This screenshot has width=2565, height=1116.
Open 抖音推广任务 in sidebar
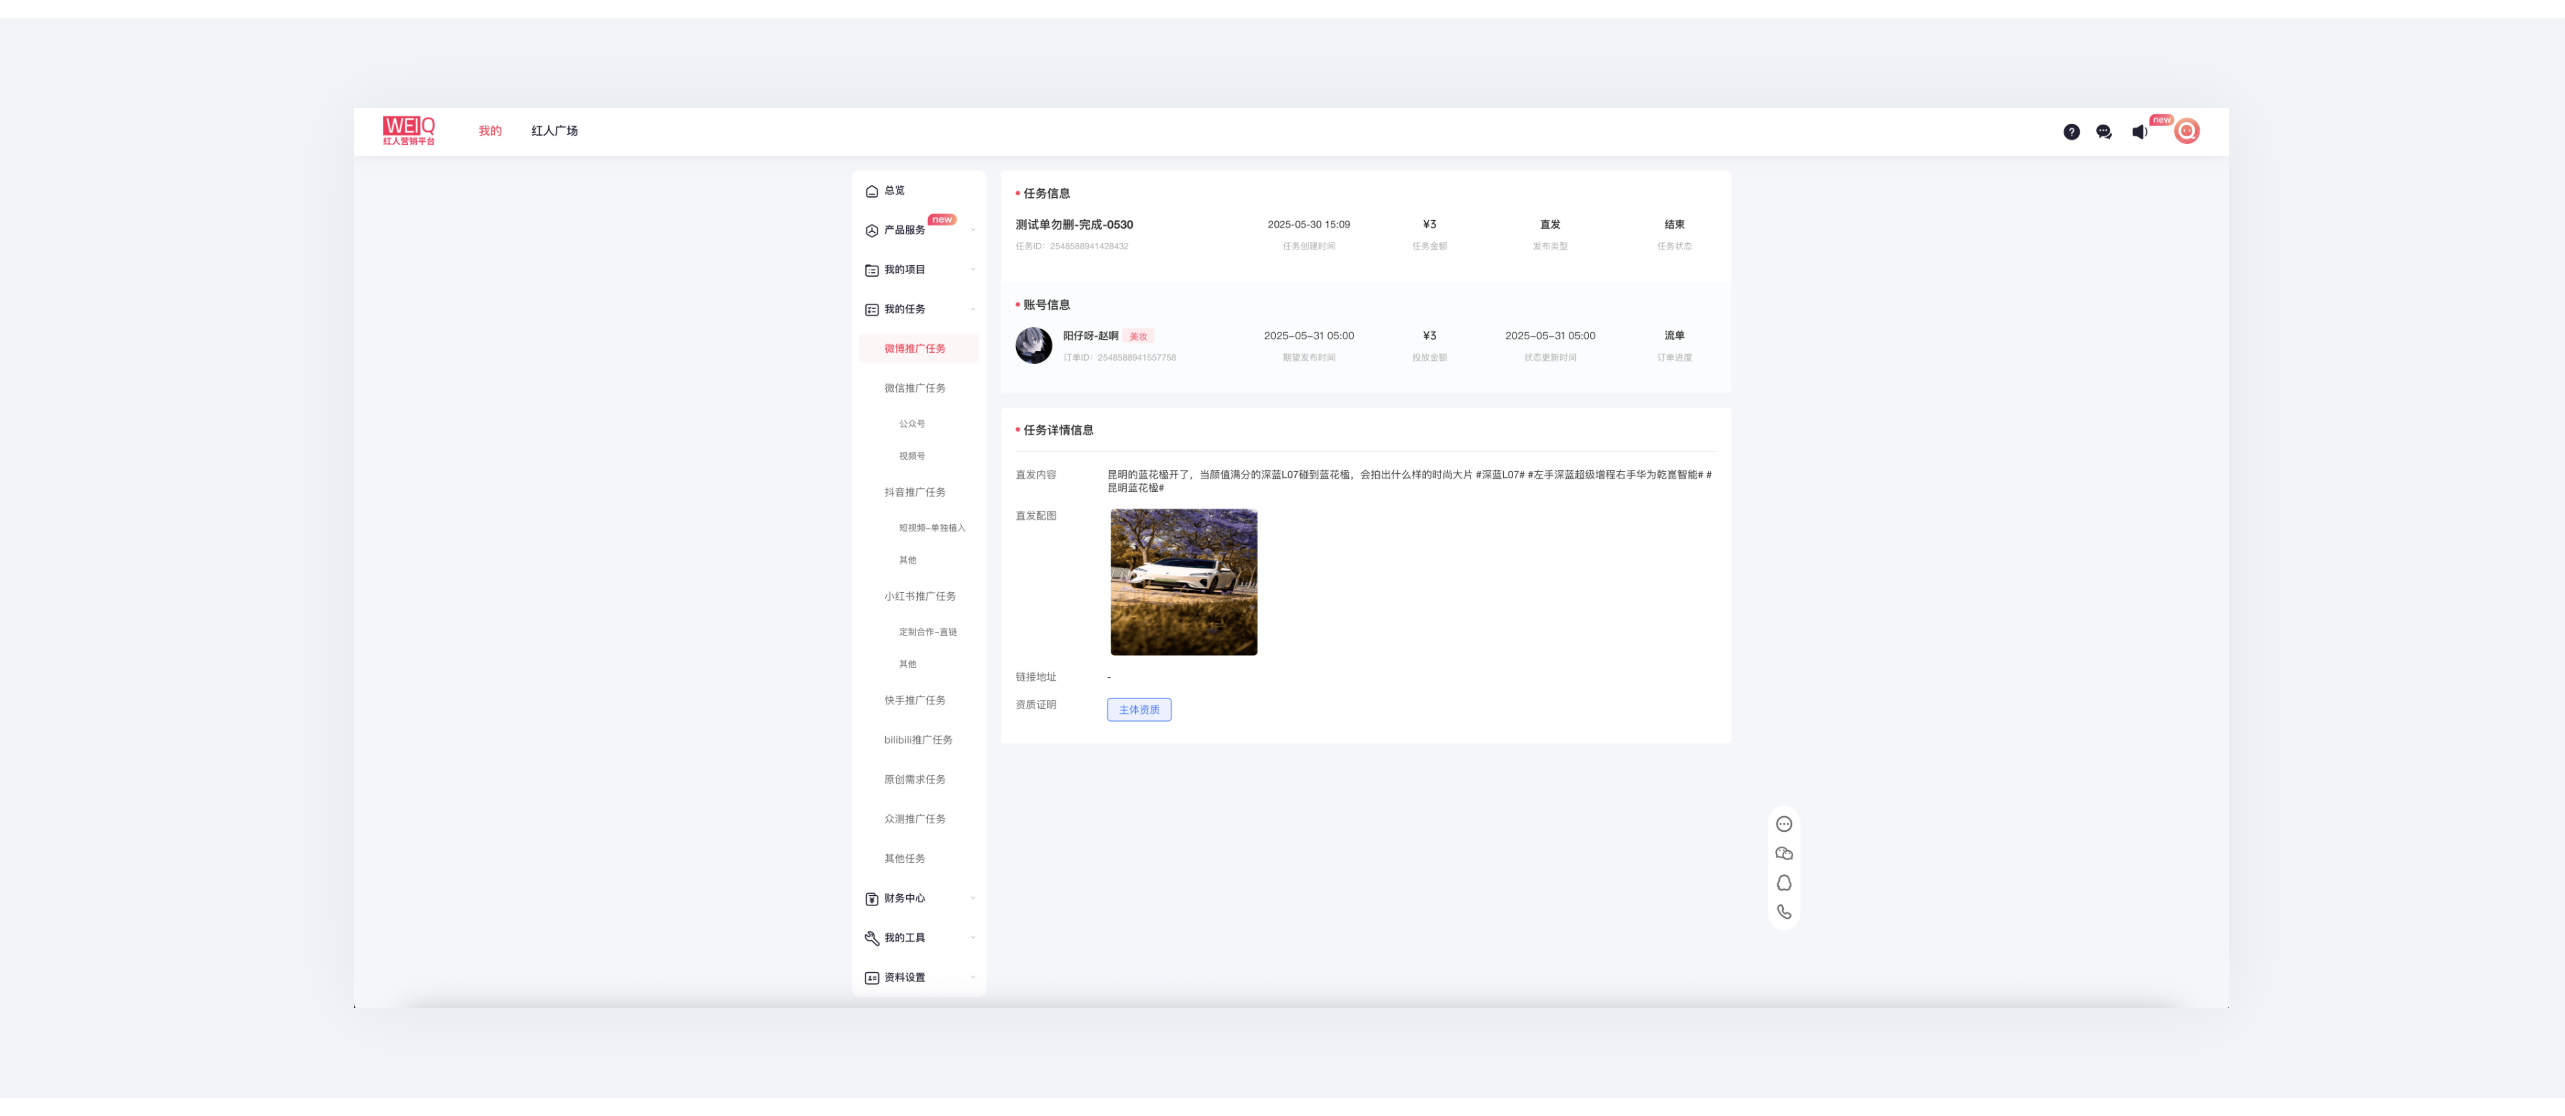point(914,492)
